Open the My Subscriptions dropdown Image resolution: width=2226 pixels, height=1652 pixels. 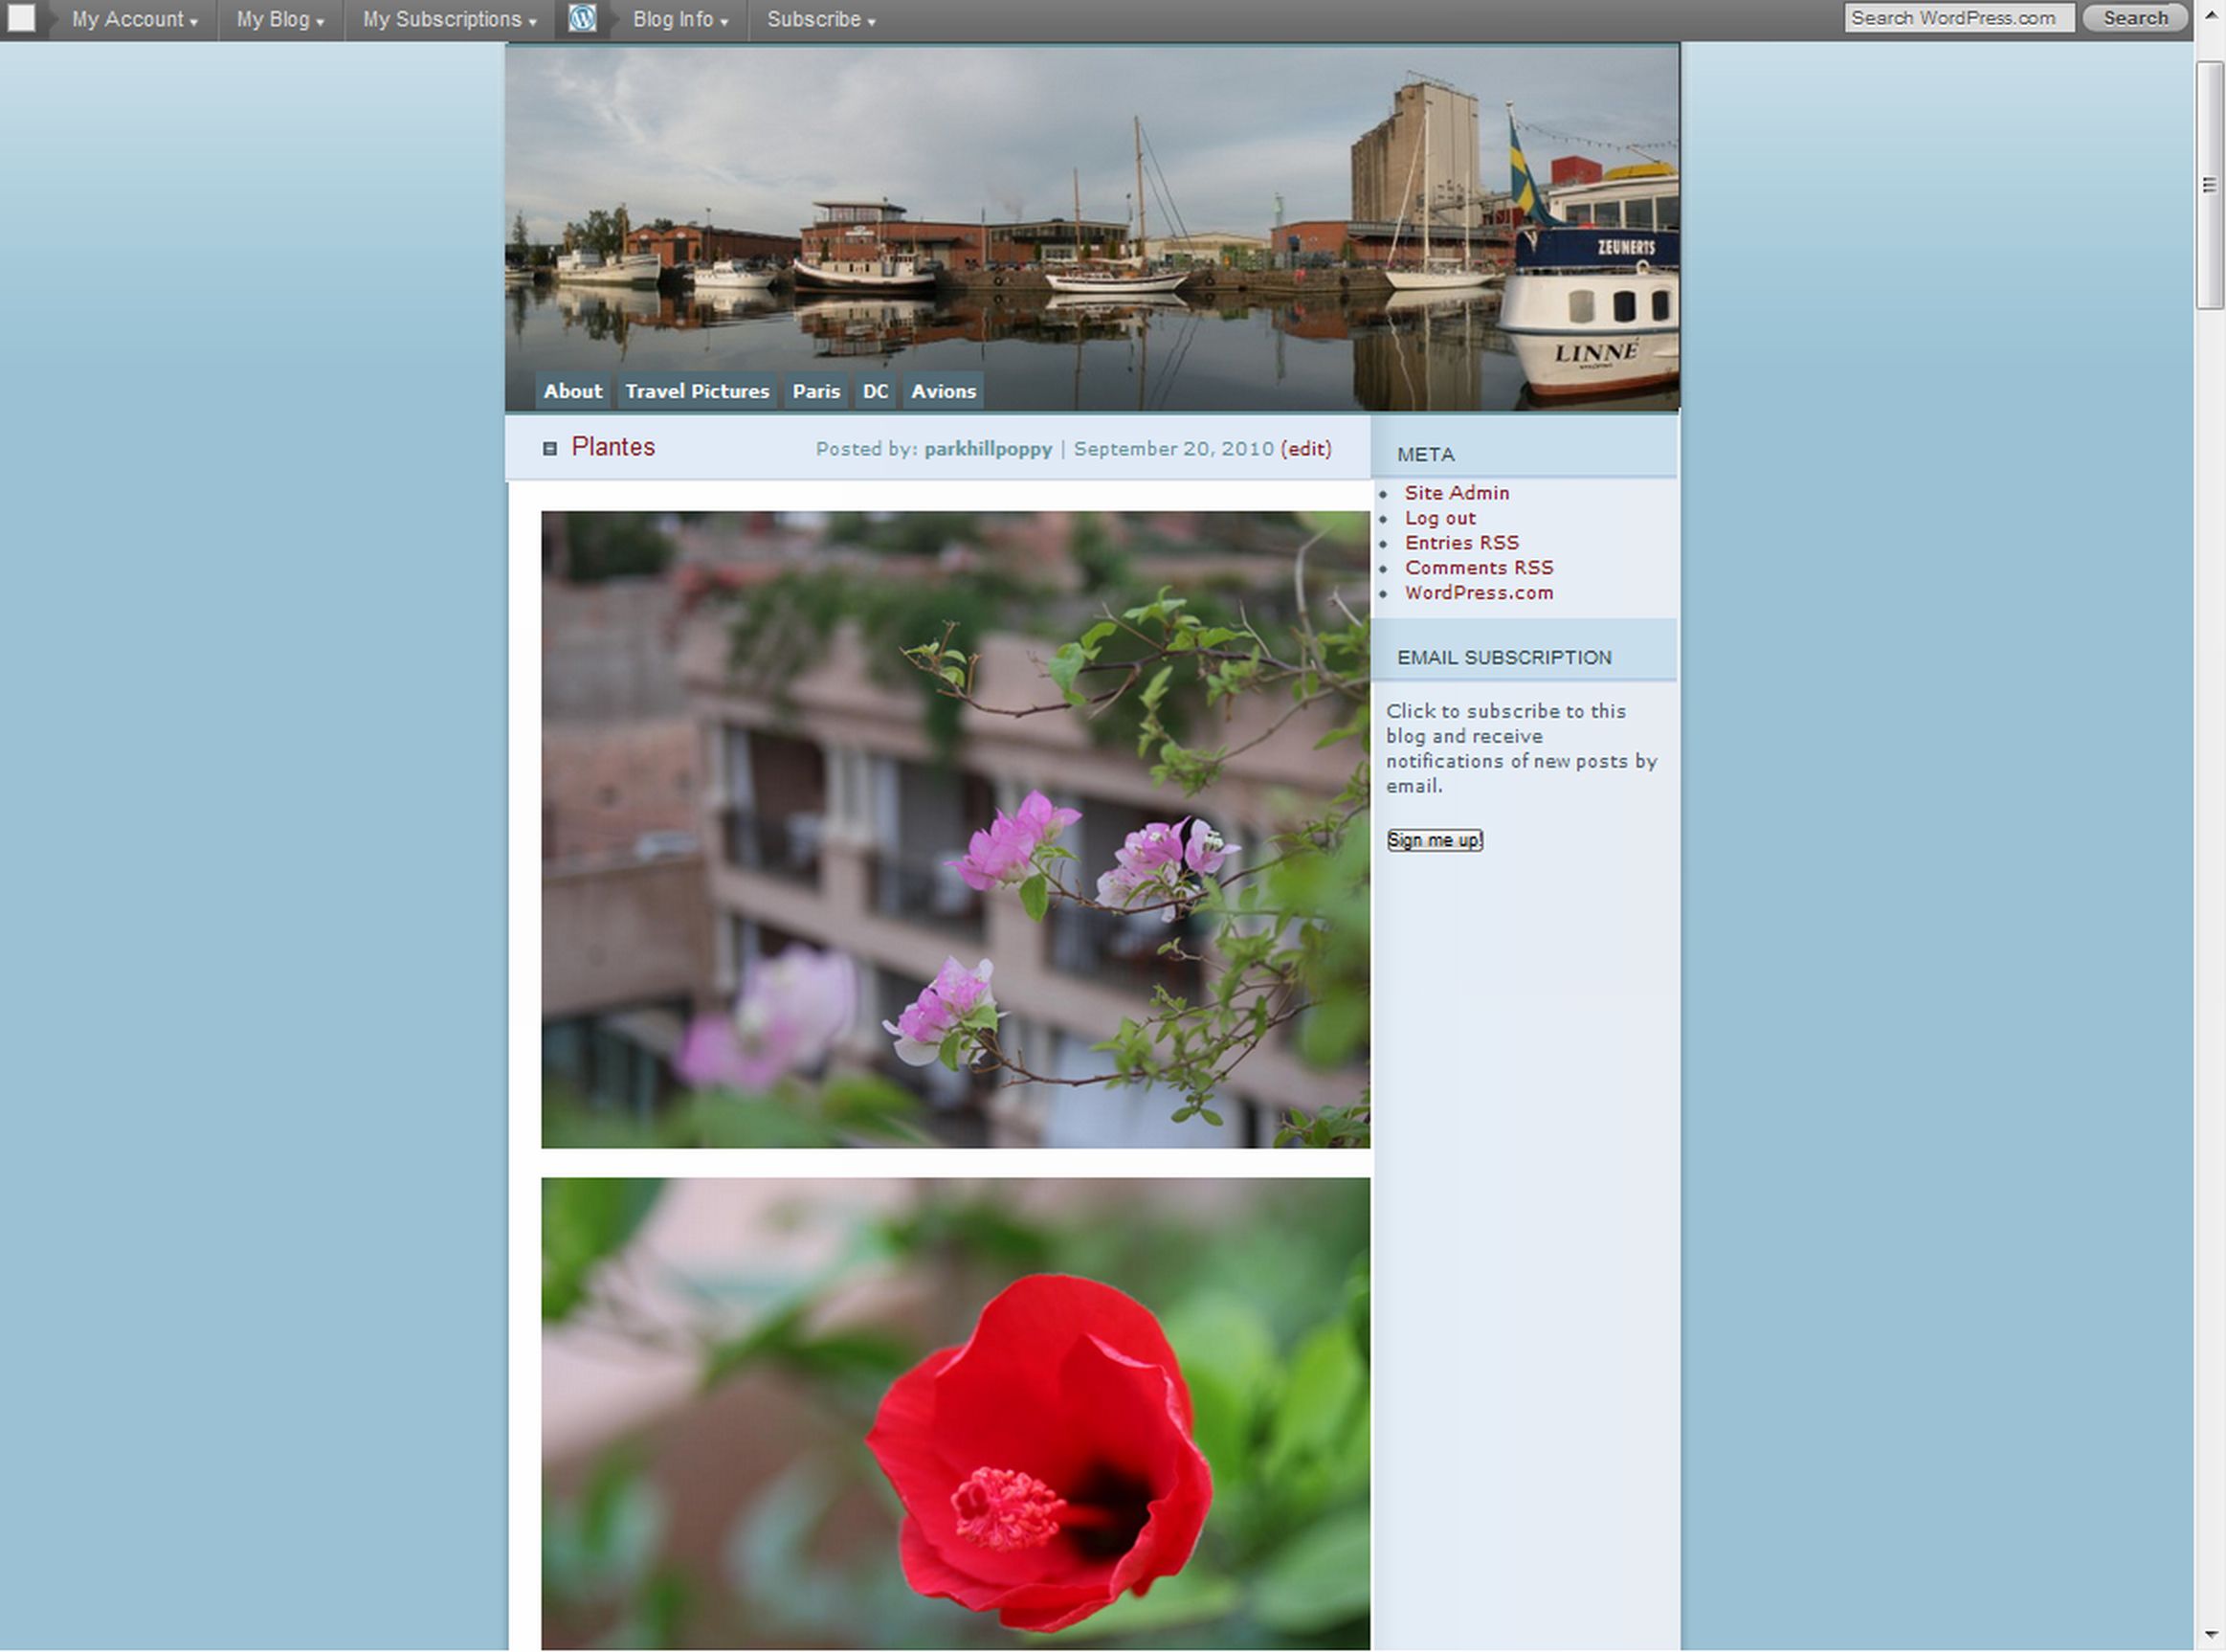449,19
